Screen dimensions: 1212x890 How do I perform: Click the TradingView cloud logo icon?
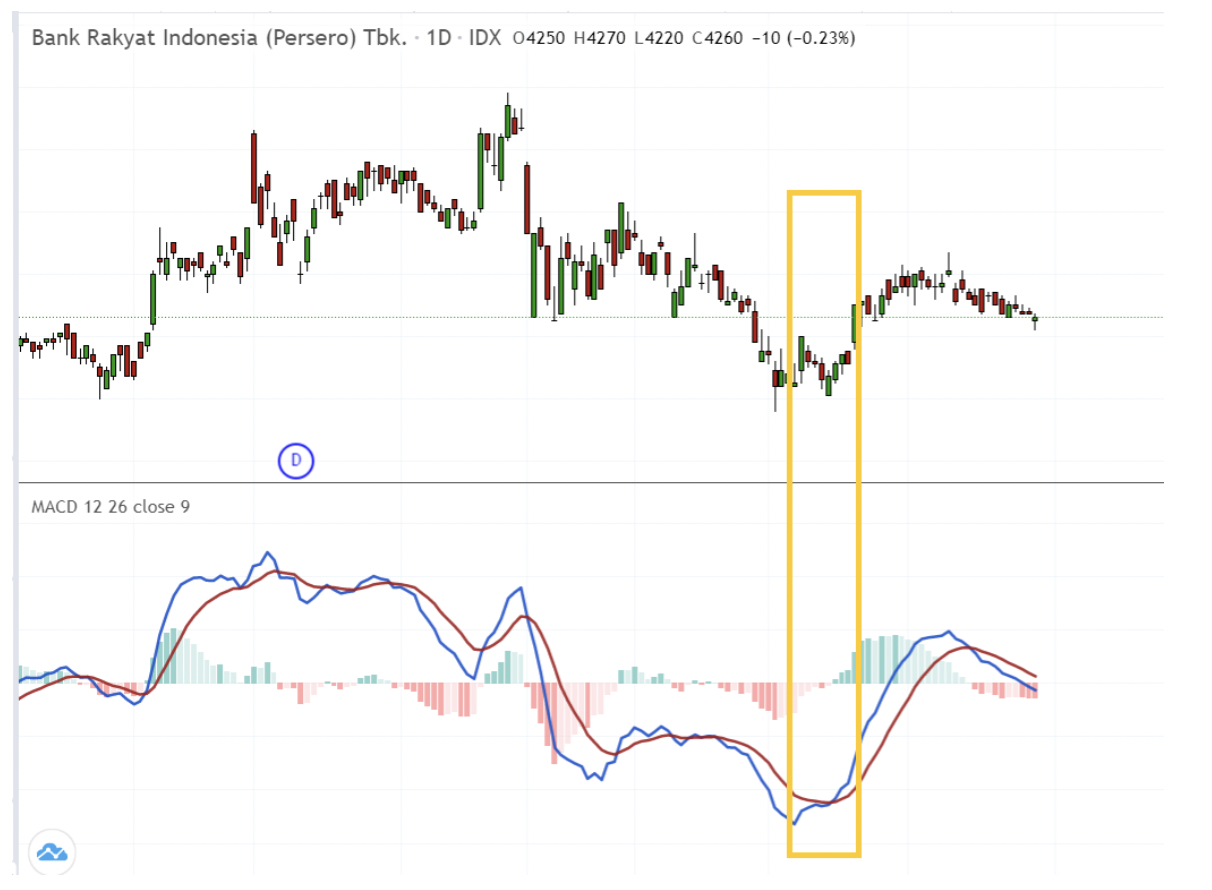tap(54, 853)
